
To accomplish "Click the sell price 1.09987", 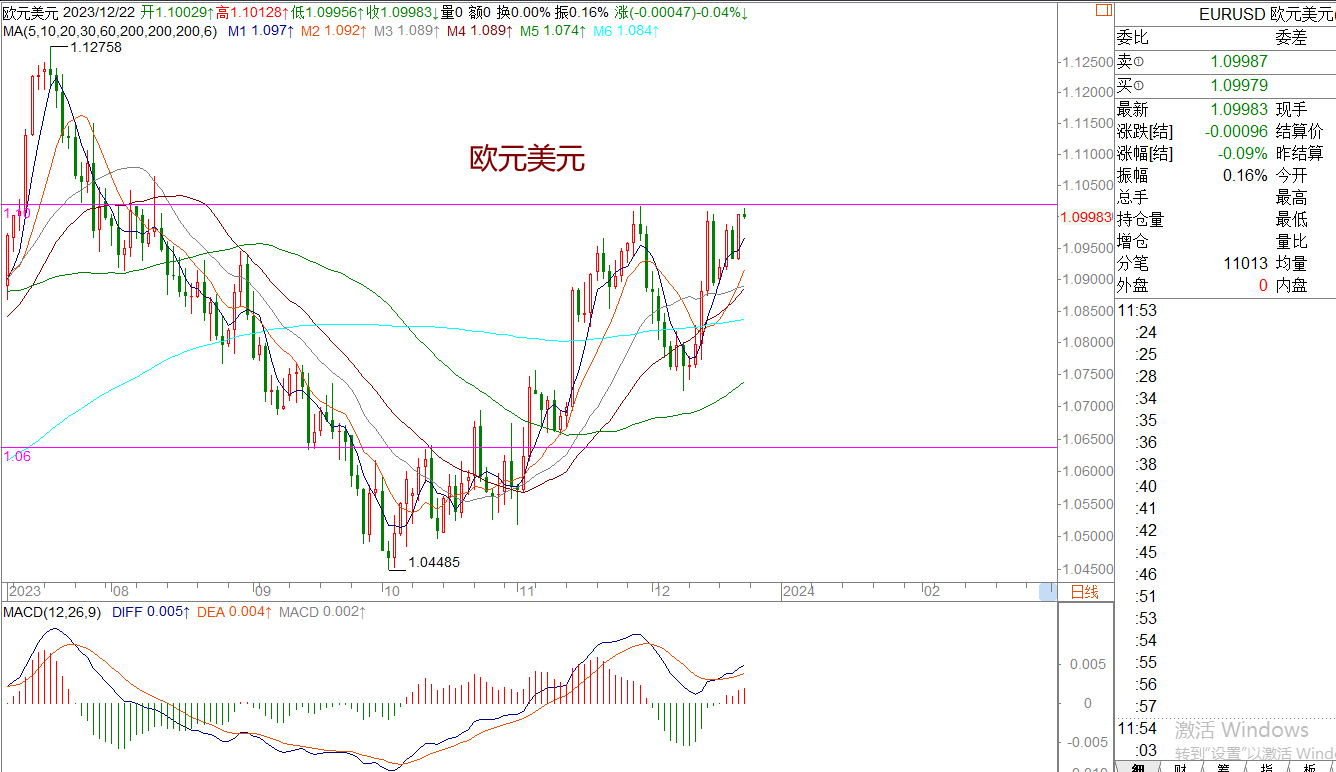I will coord(1239,62).
